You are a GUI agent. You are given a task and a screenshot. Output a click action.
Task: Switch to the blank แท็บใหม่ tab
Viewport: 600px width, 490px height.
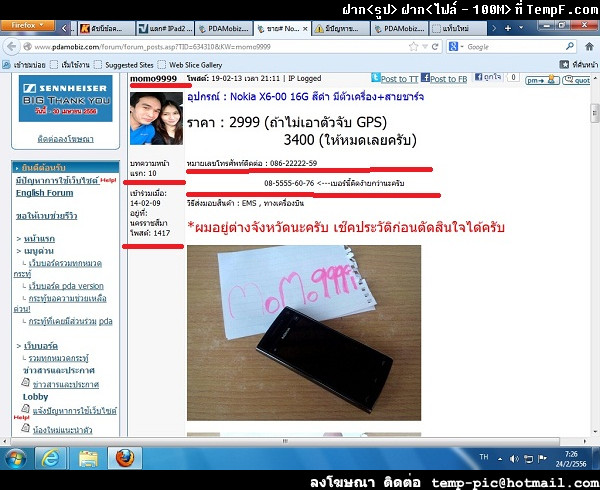pyautogui.click(x=458, y=28)
